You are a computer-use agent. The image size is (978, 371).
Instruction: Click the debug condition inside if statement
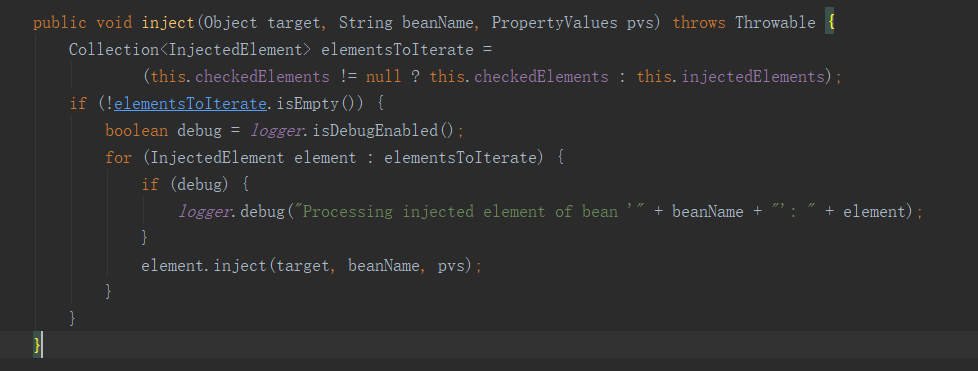click(x=200, y=185)
